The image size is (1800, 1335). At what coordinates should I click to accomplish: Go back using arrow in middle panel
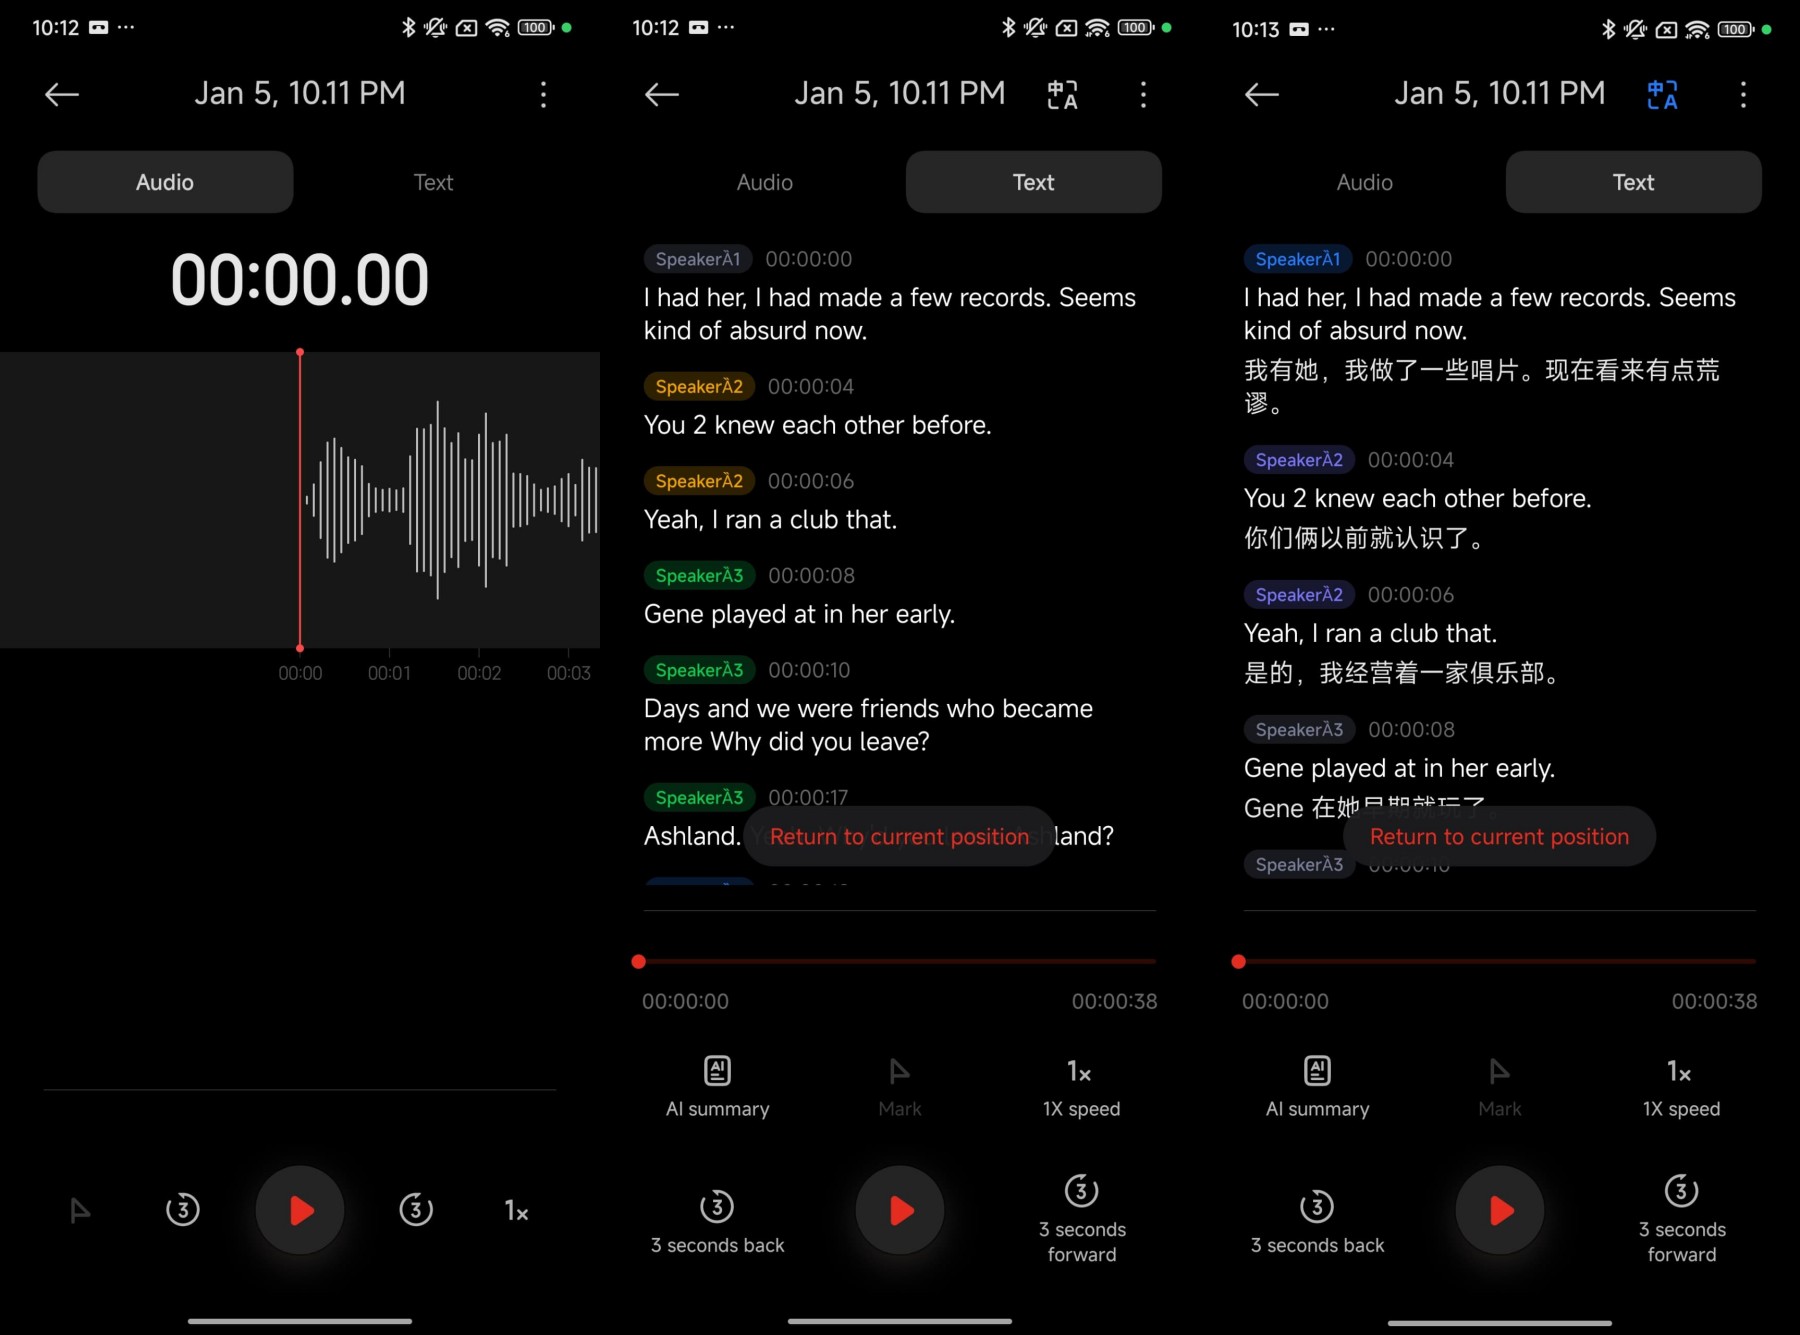(x=662, y=94)
